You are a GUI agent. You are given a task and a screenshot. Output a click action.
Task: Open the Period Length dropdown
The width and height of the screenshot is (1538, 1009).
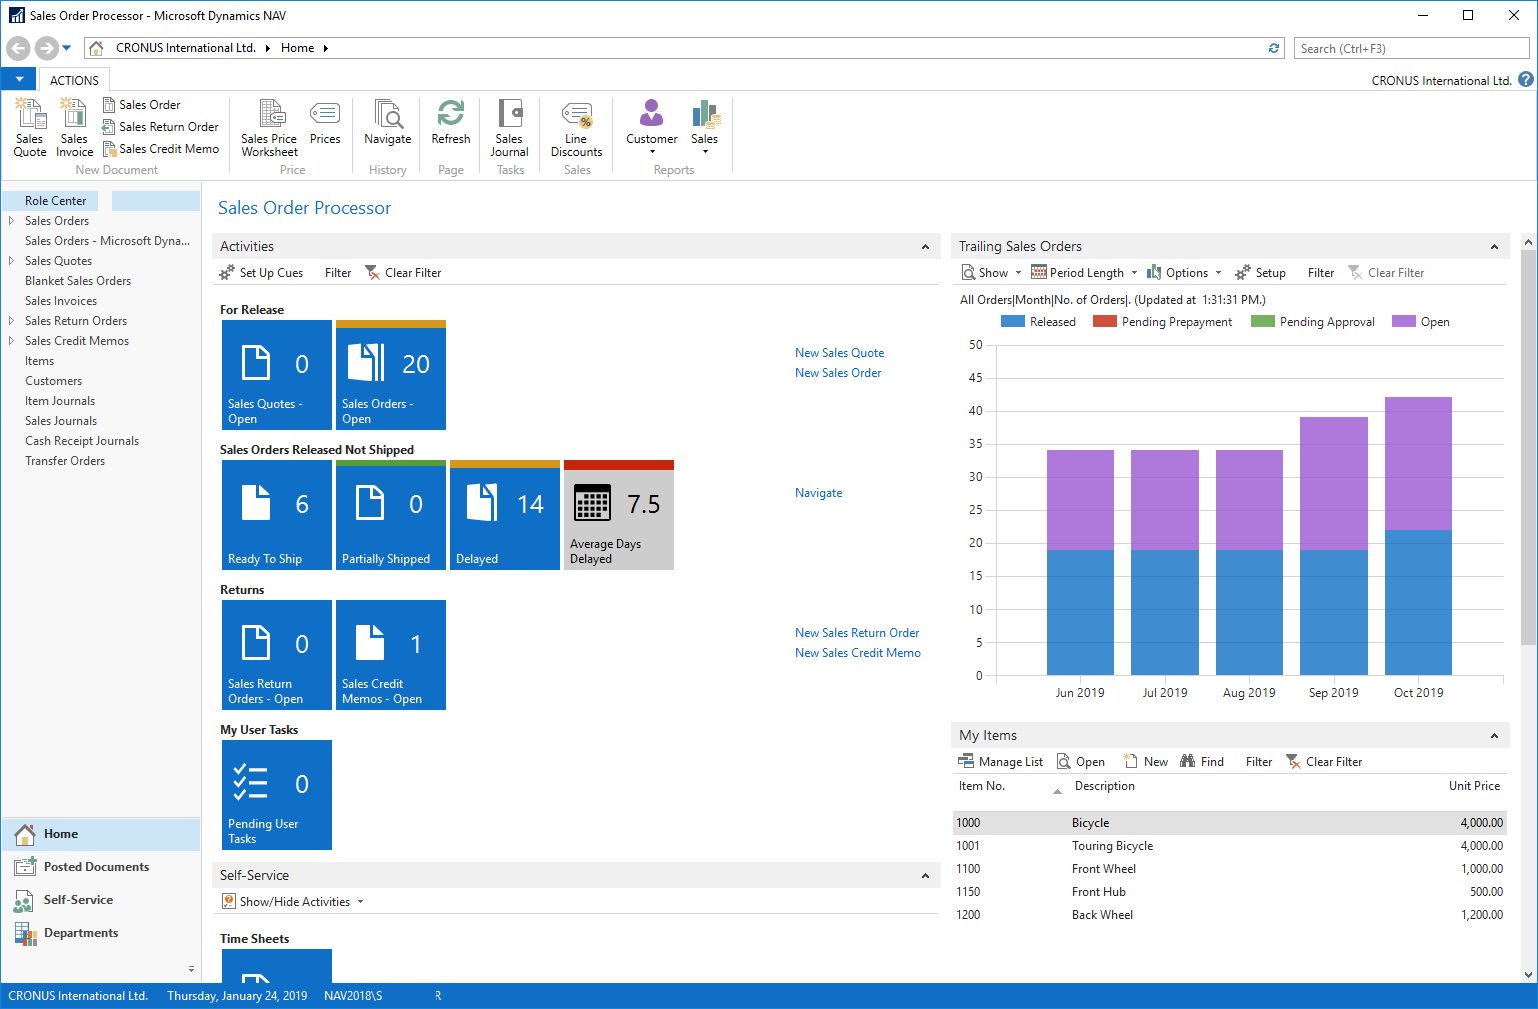[1085, 273]
